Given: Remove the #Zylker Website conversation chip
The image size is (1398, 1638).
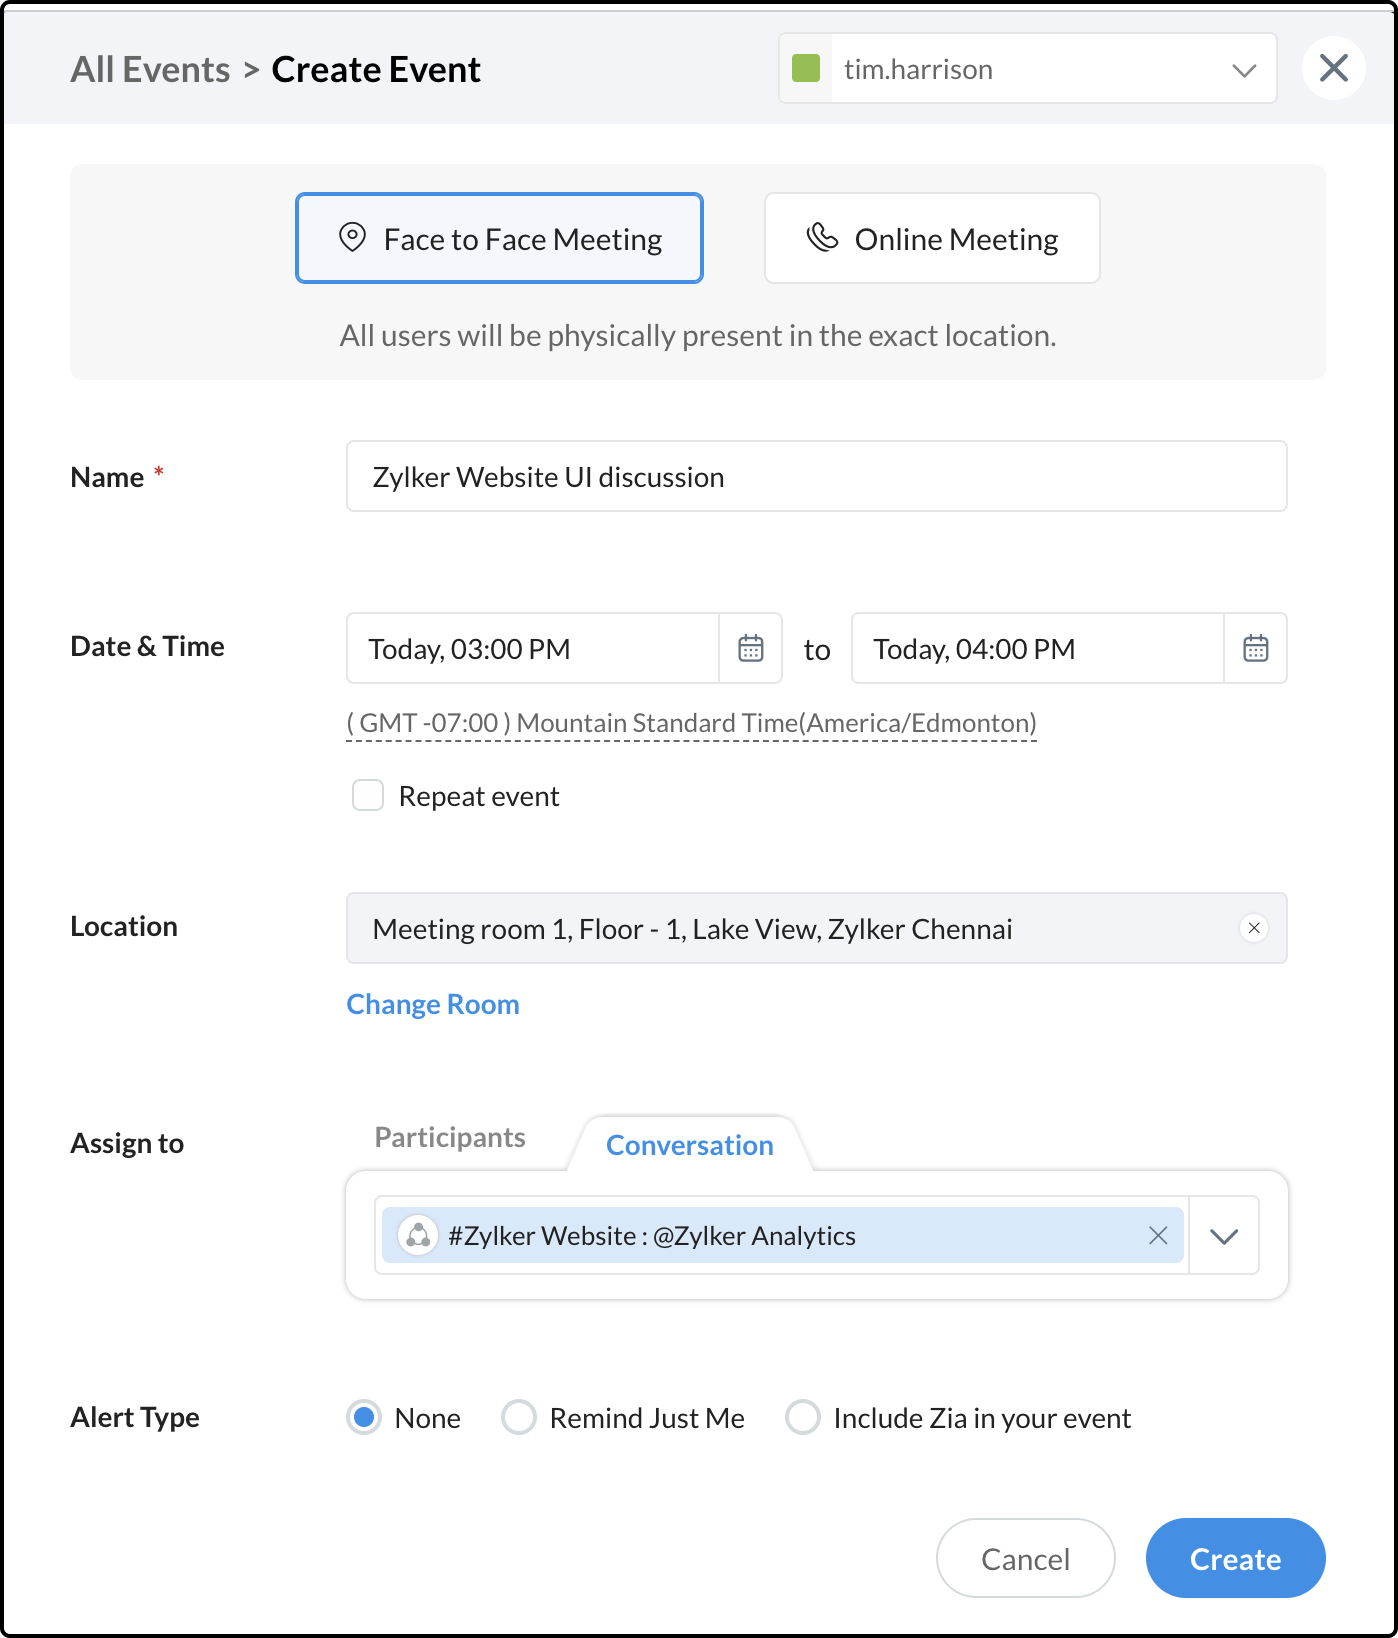Looking at the screenshot, I should point(1158,1236).
